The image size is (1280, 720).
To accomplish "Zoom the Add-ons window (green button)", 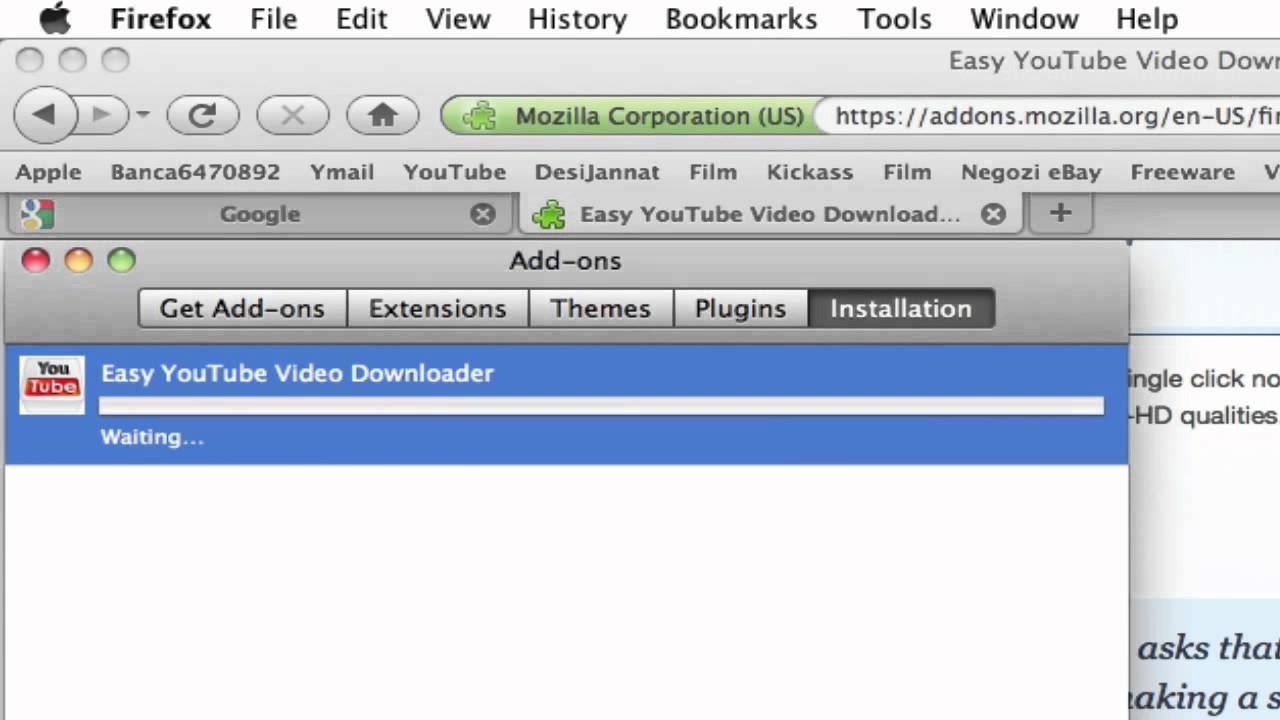I will click(x=121, y=261).
